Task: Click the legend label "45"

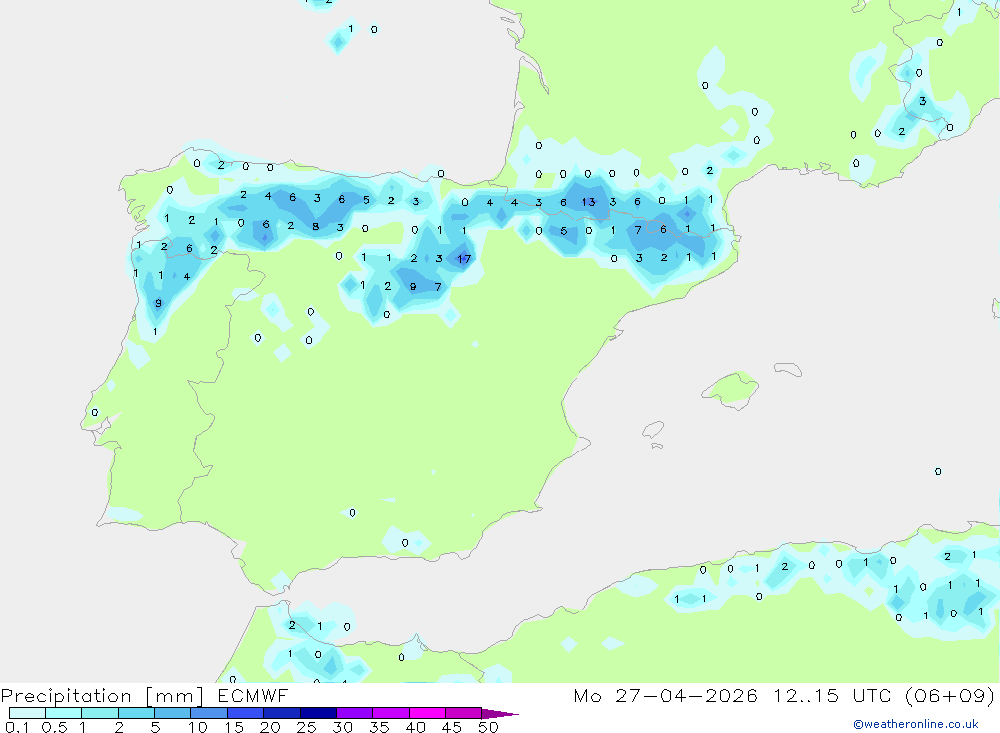Action: click(x=452, y=727)
